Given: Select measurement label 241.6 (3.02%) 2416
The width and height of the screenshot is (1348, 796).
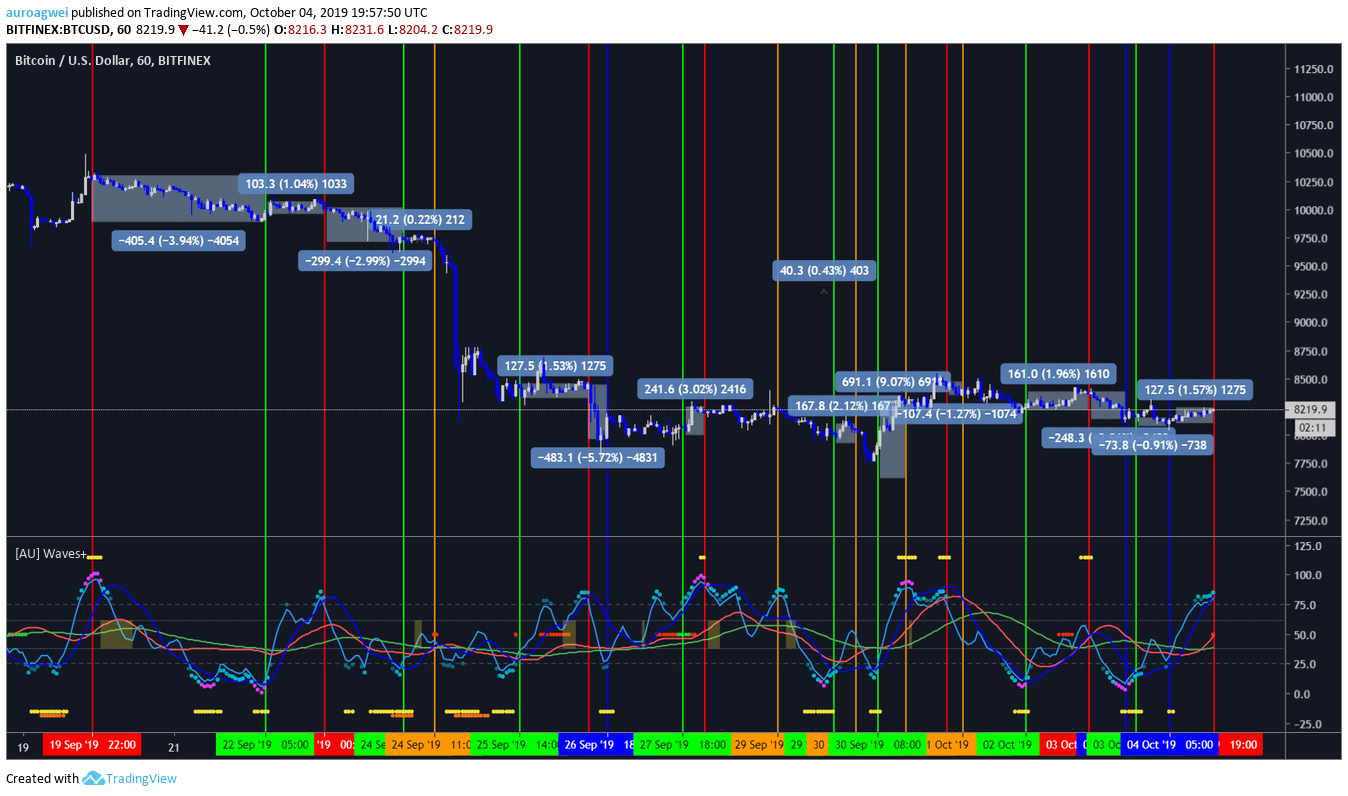Looking at the screenshot, I should click(694, 390).
